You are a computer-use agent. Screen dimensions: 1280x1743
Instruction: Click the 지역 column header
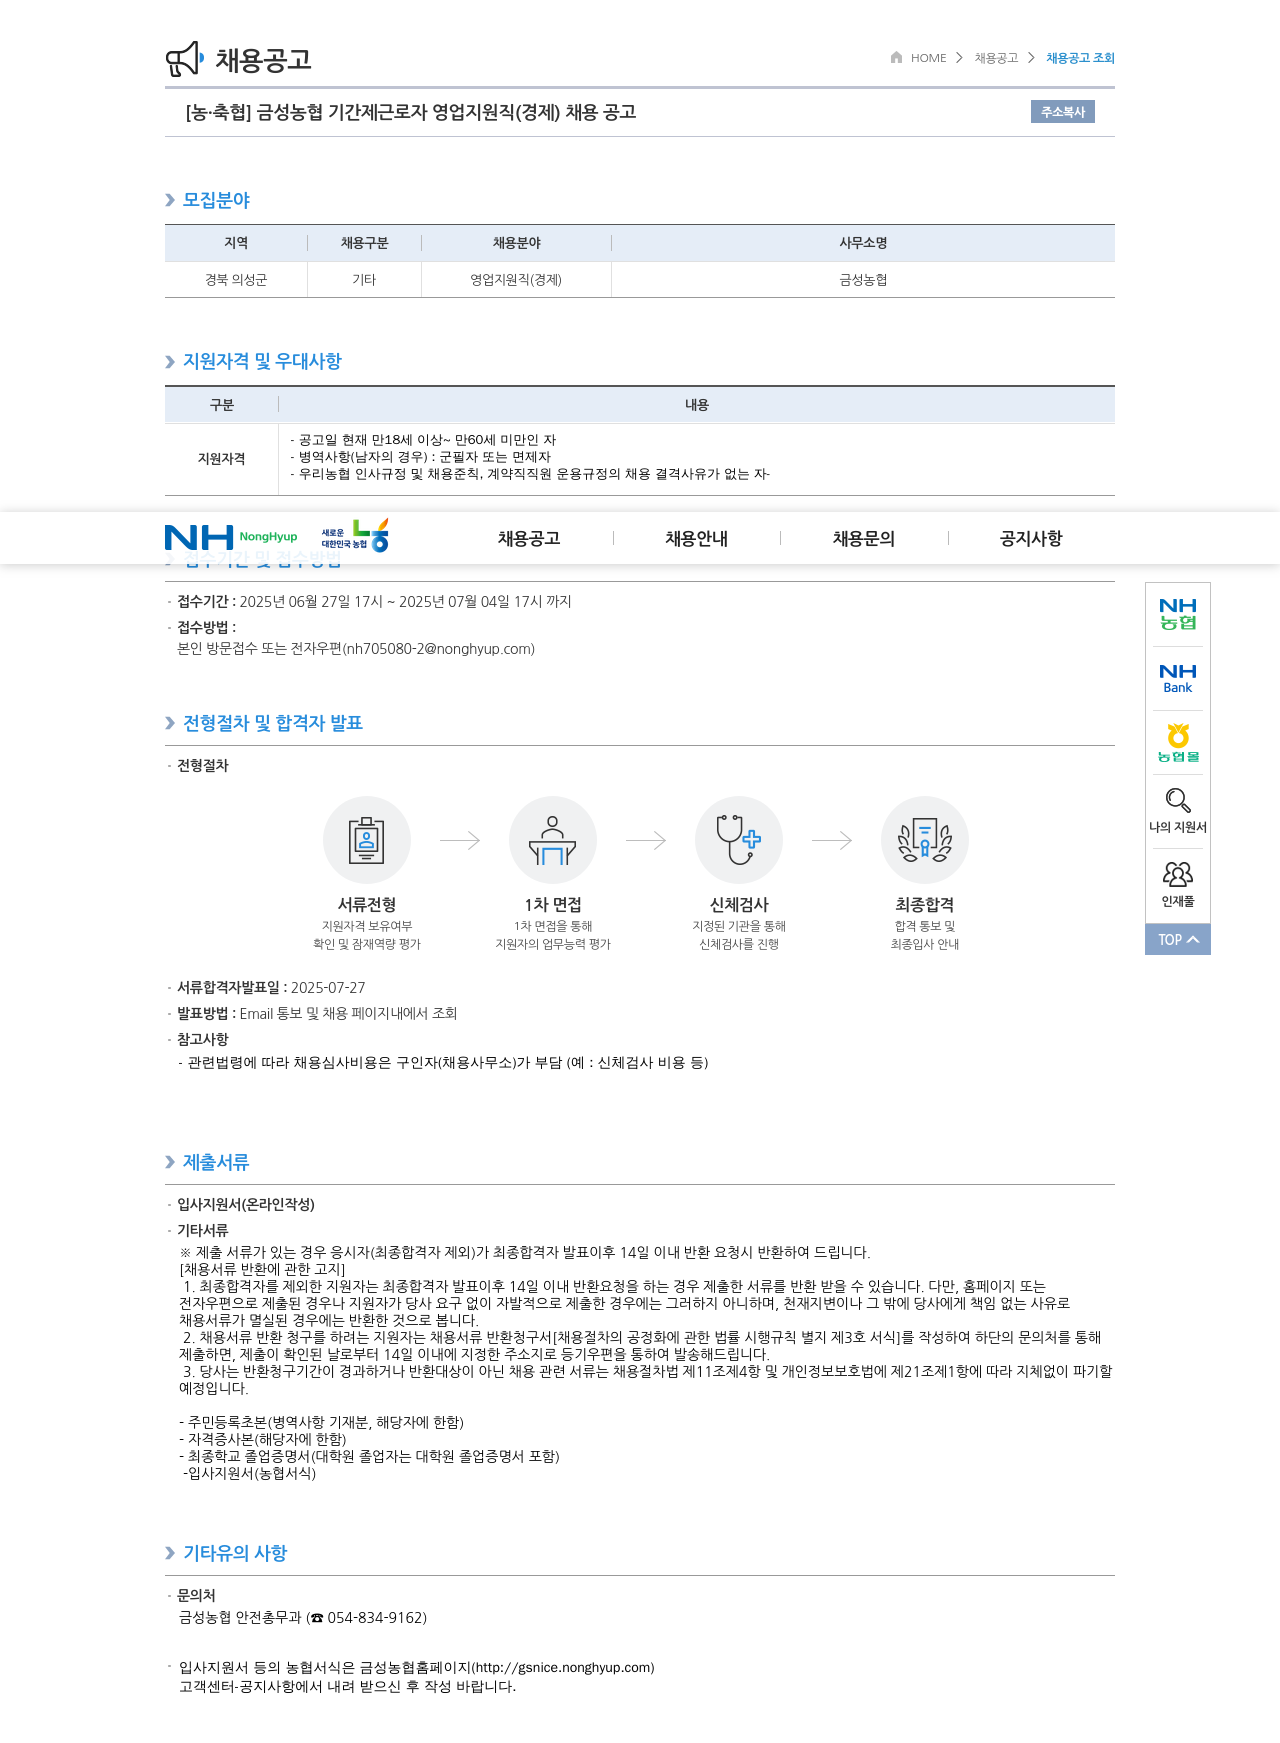(x=236, y=243)
